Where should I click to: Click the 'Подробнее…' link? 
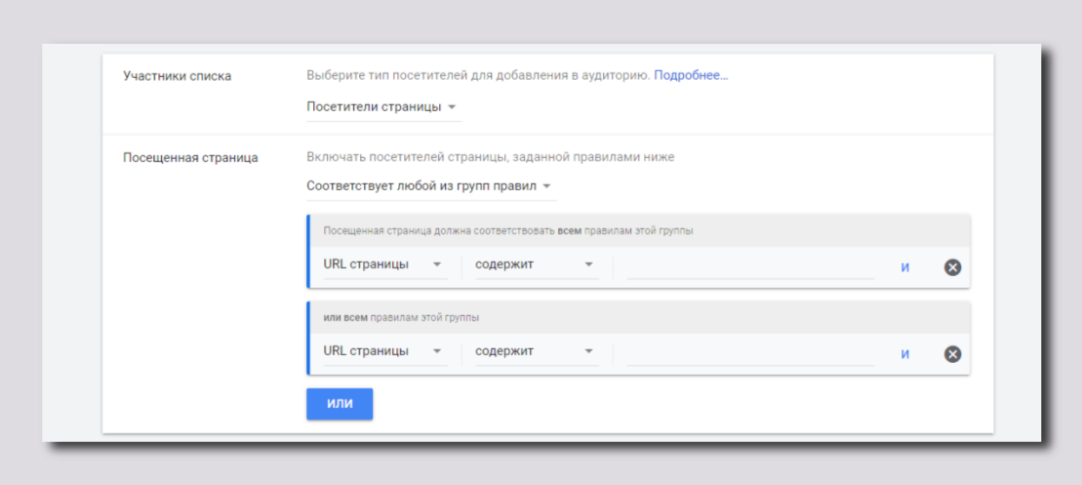pos(691,76)
